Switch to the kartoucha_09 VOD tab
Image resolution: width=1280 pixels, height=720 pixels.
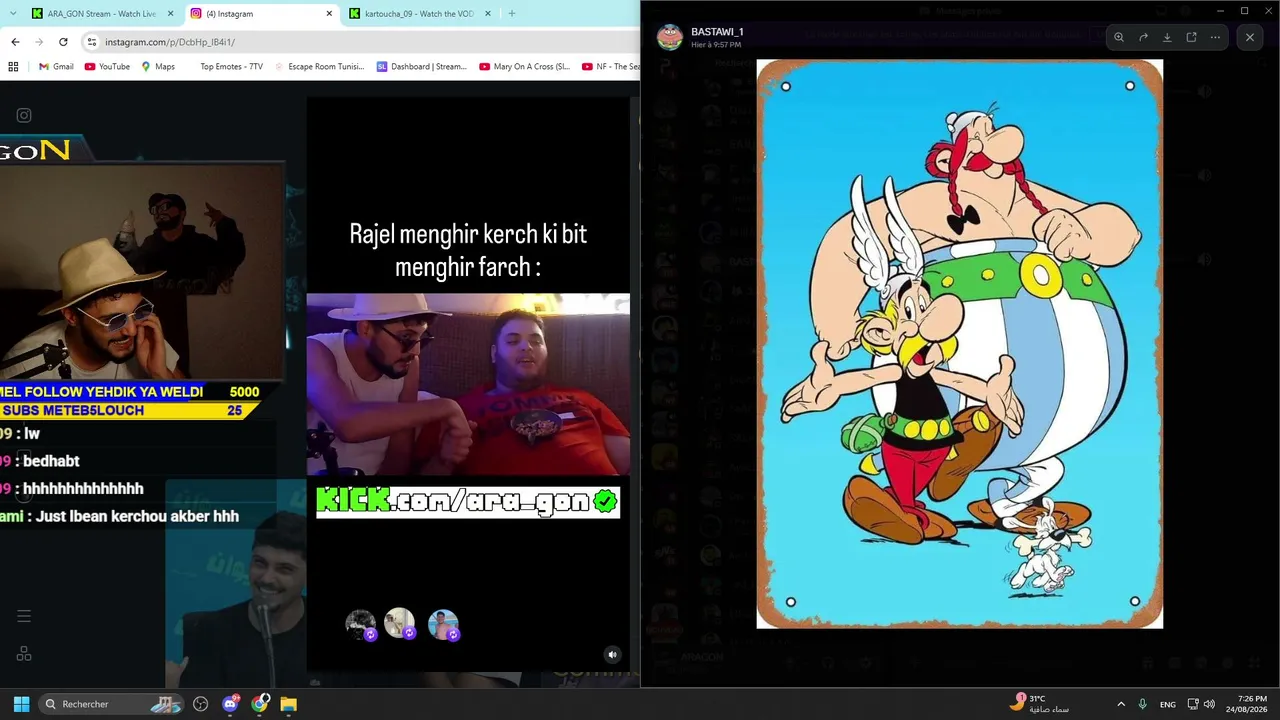[419, 14]
